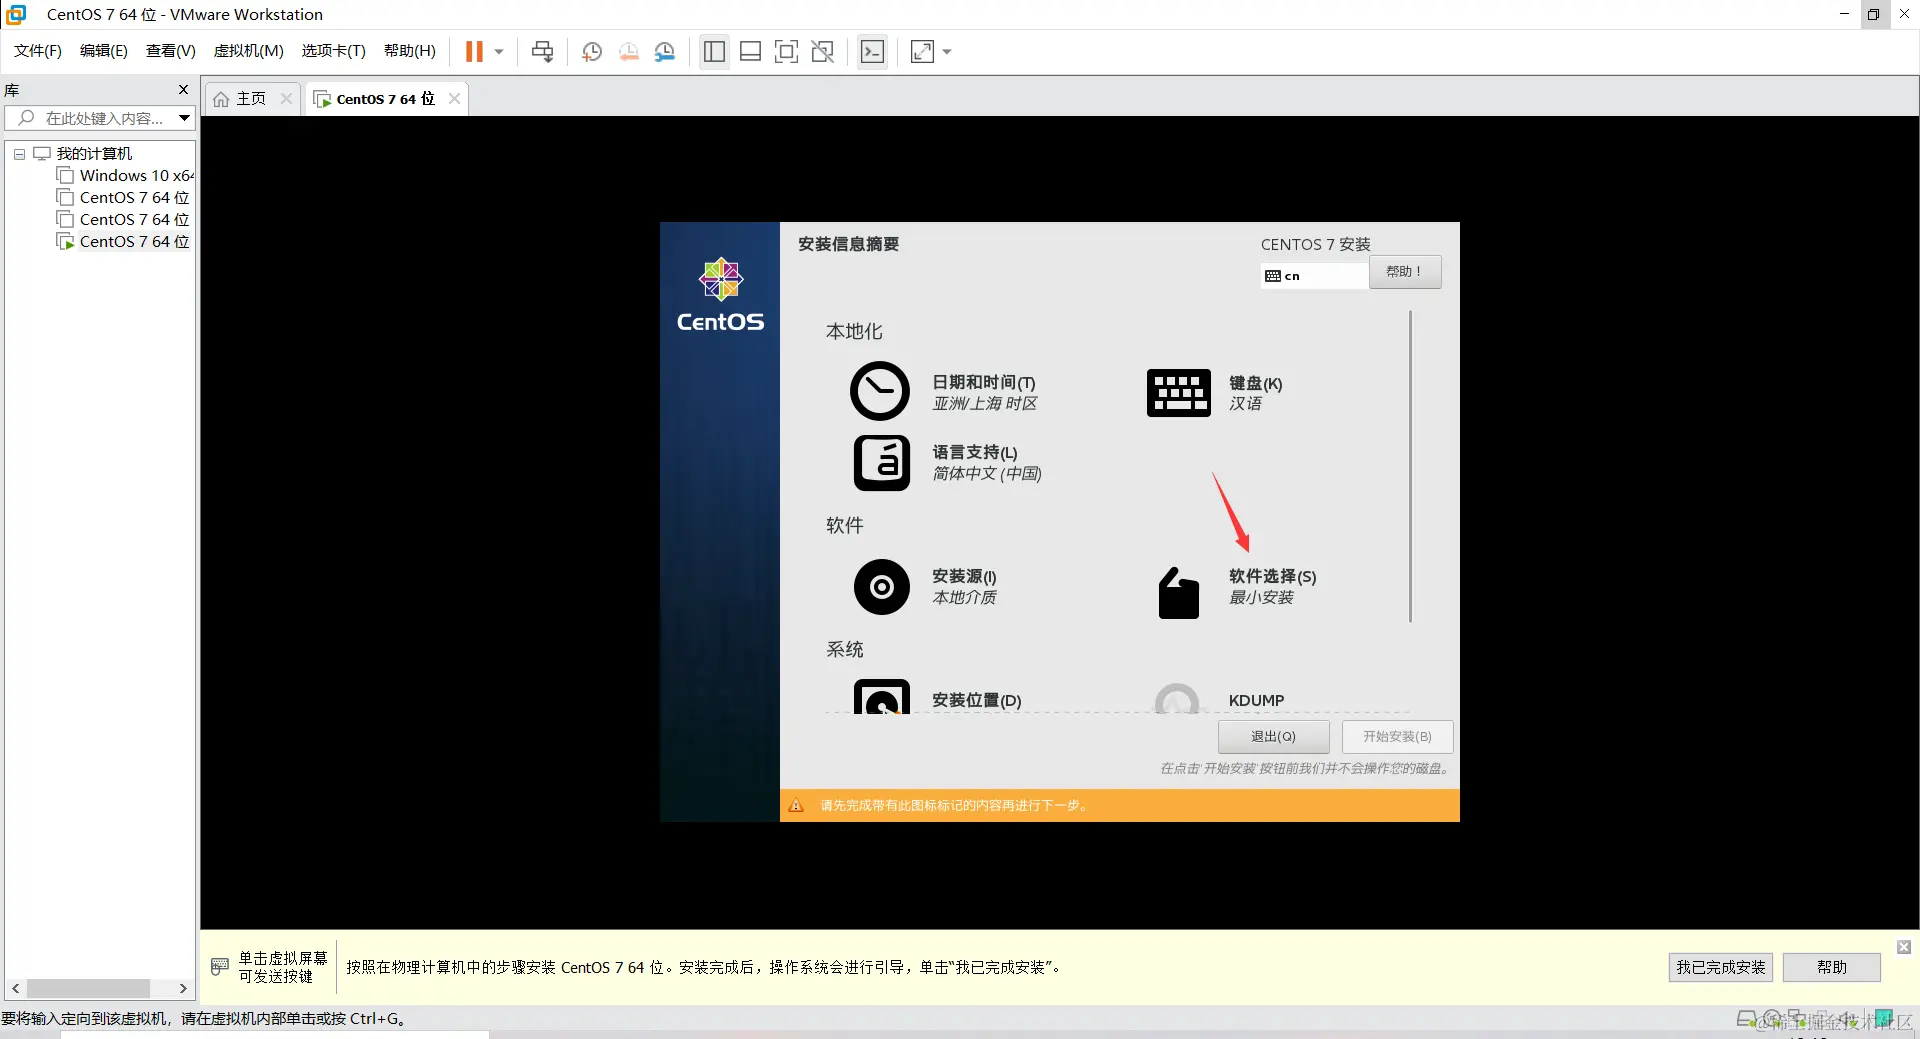Click the cn keyboard layout indicator

click(x=1314, y=276)
